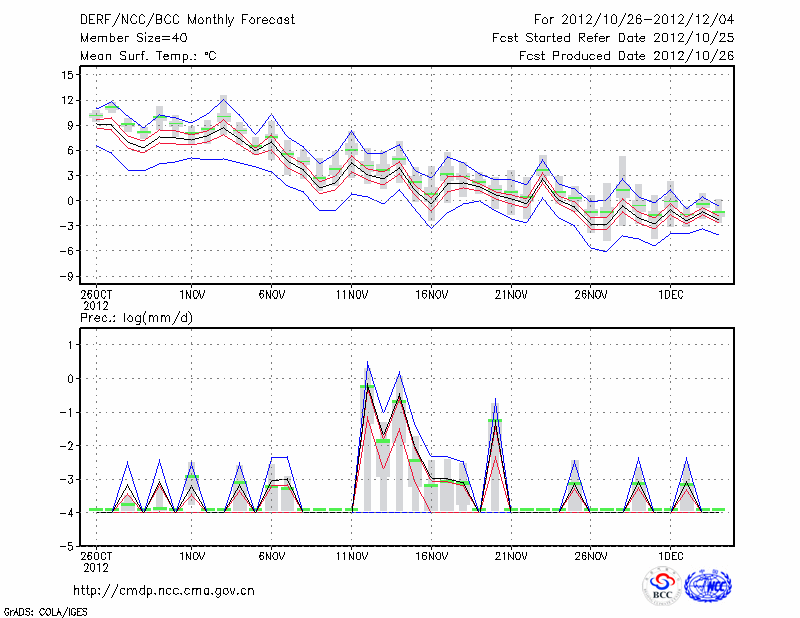This screenshot has height=618, width=800.
Task: Click the NCC globe logo
Action: (x=708, y=587)
